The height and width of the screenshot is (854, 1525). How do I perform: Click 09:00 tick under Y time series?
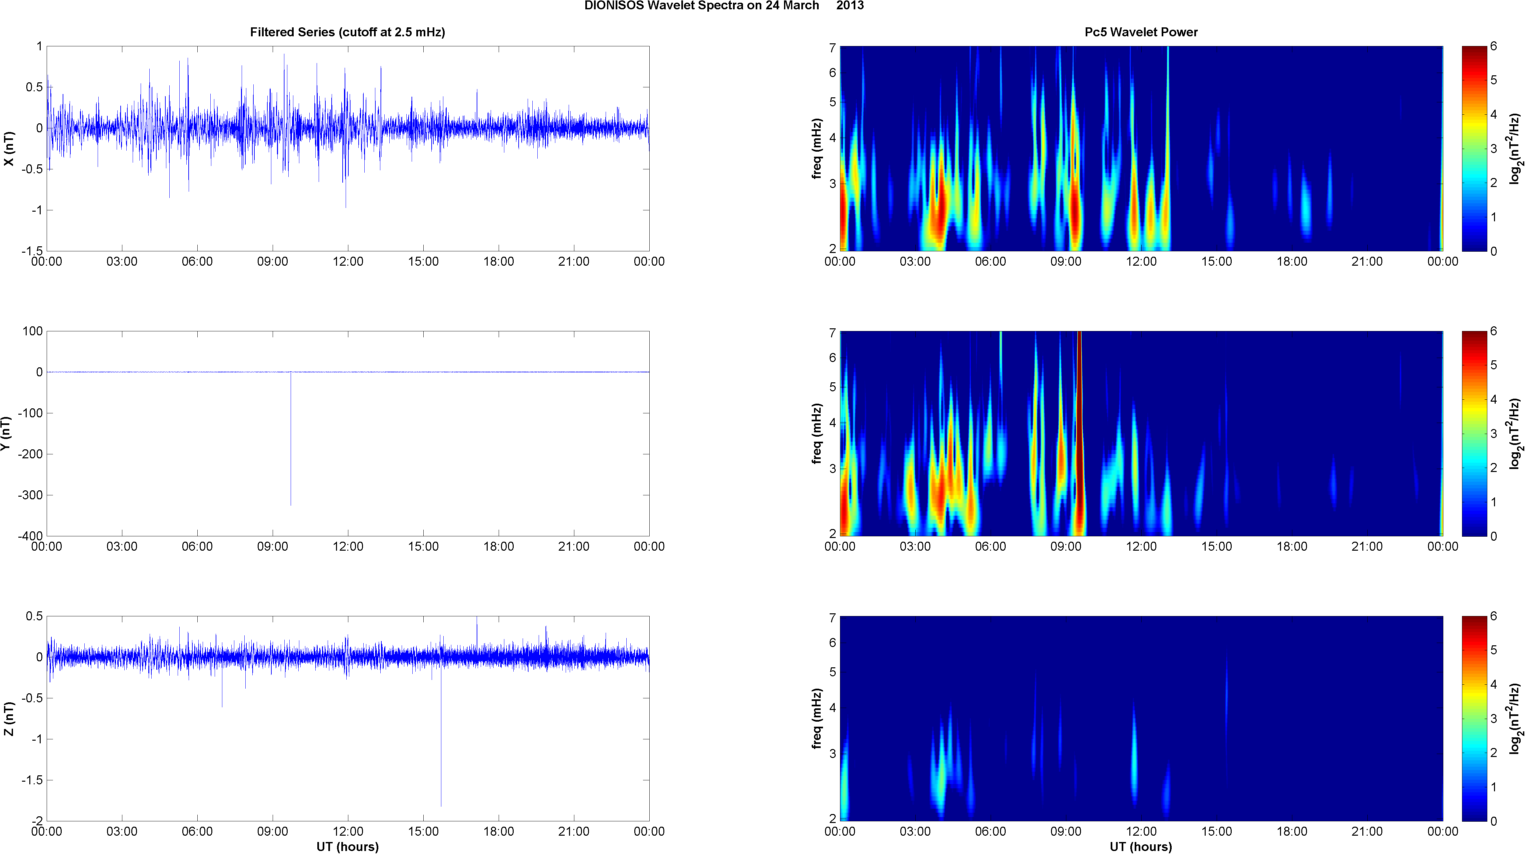tap(273, 547)
